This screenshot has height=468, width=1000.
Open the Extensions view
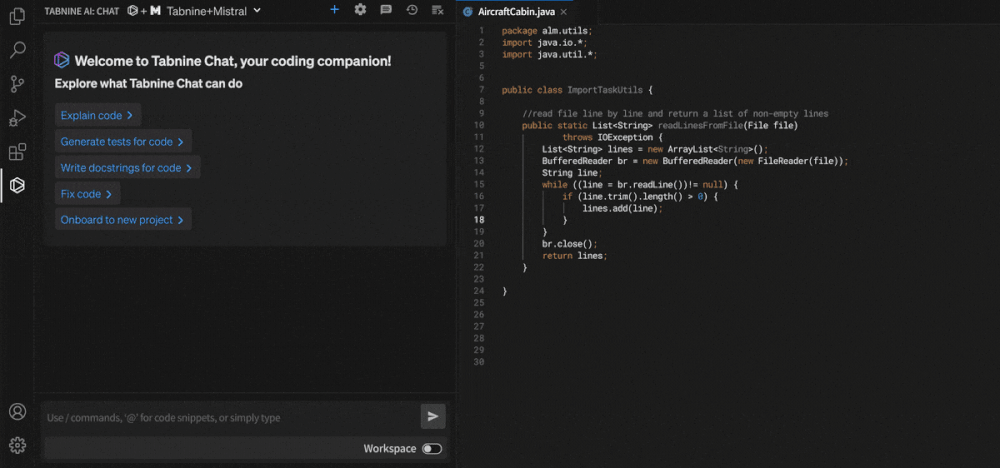pyautogui.click(x=17, y=152)
